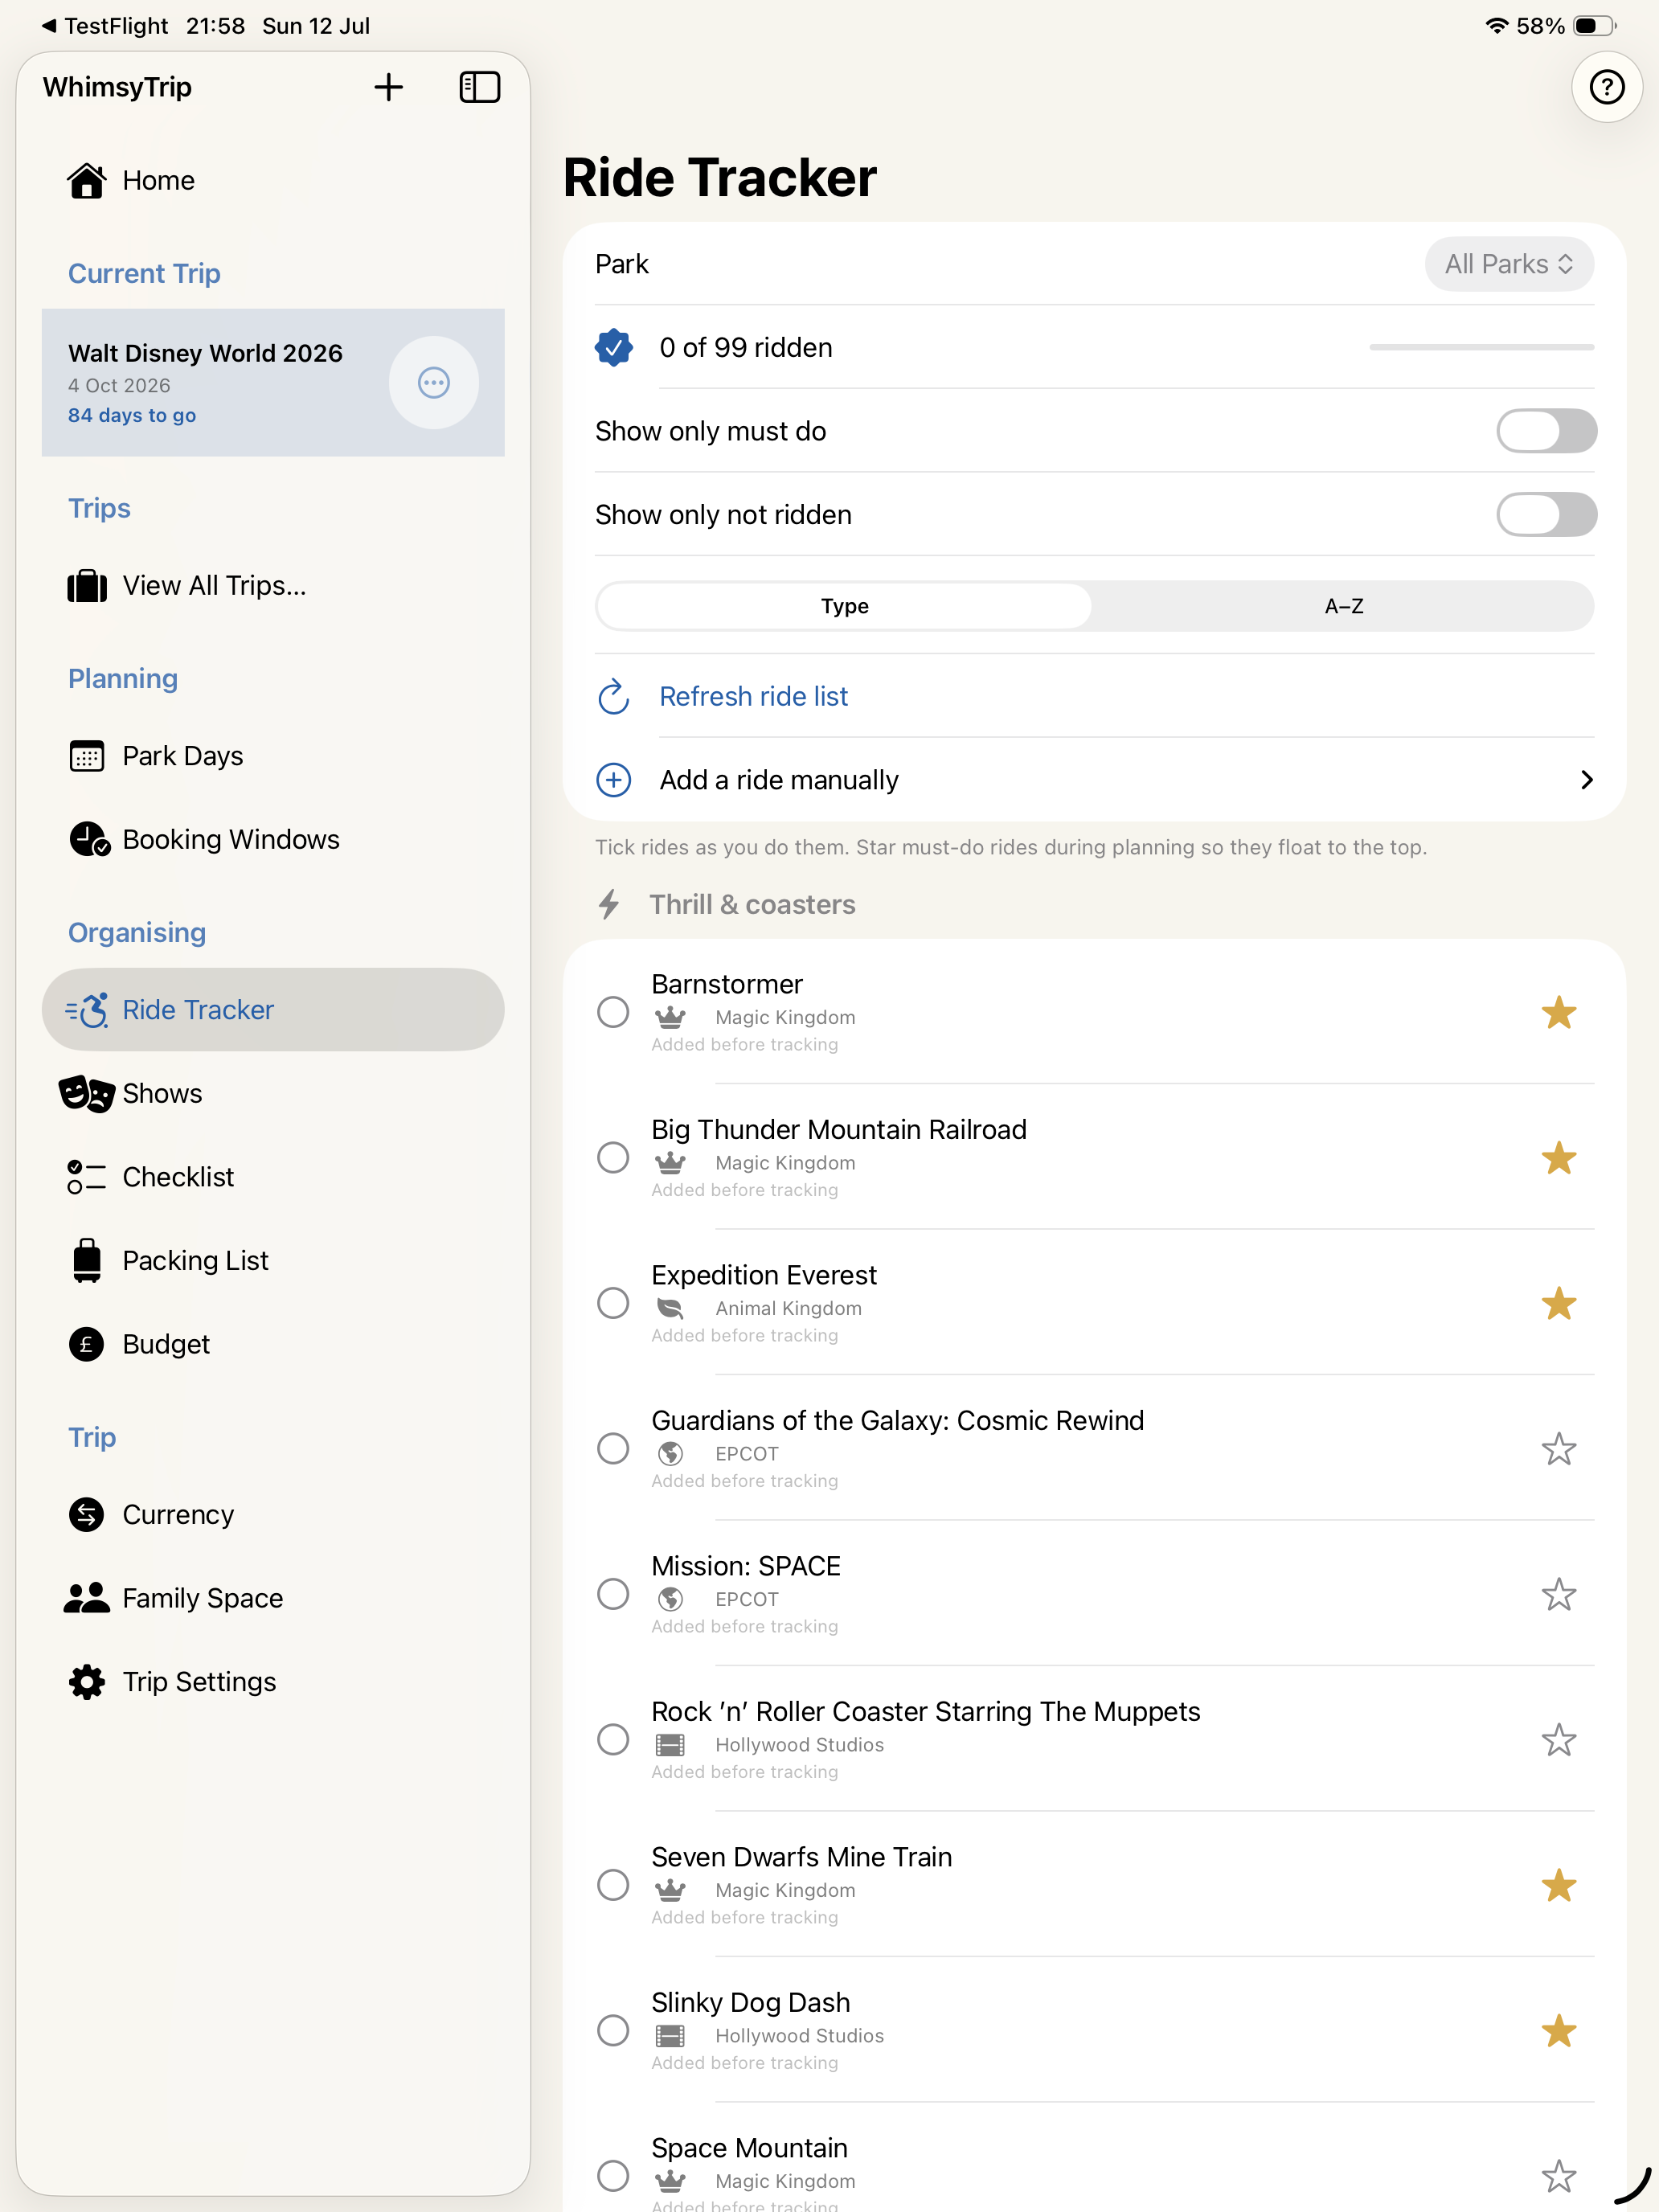Click the suitcase icon for View All Trips
This screenshot has height=2212, width=1659.
click(x=87, y=586)
